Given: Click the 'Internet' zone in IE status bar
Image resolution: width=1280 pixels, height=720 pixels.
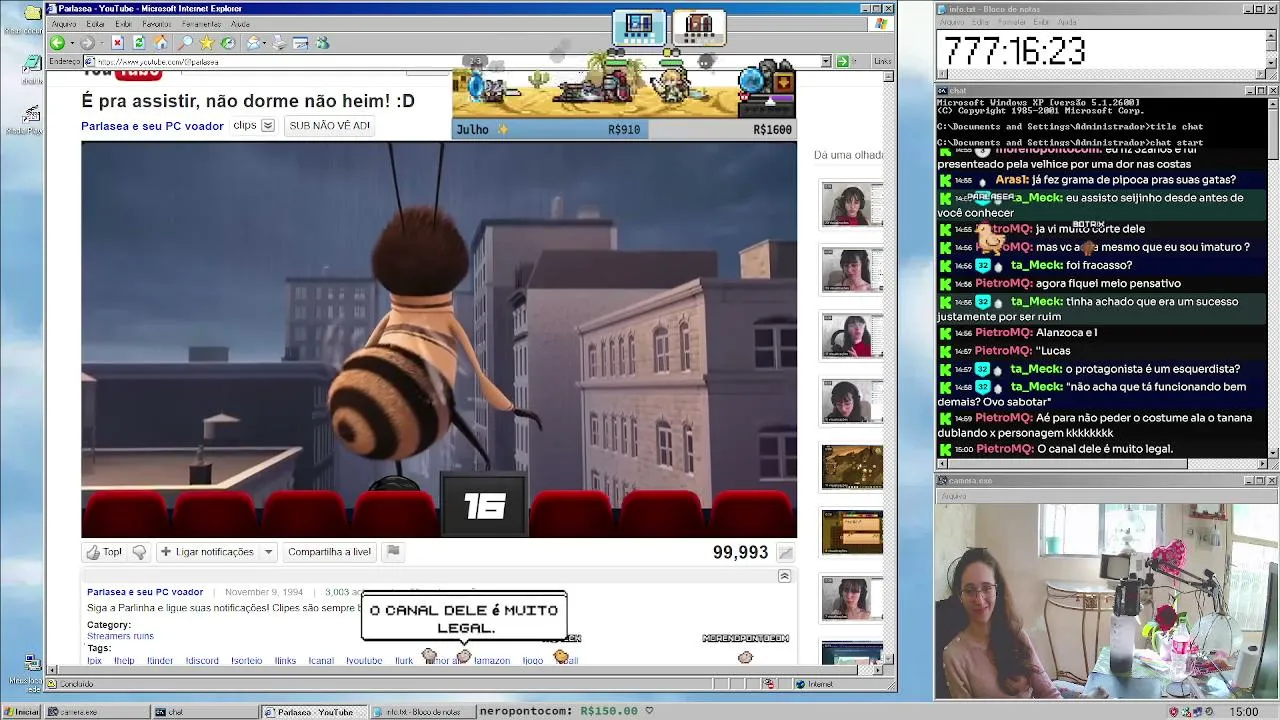Looking at the screenshot, I should pos(814,684).
